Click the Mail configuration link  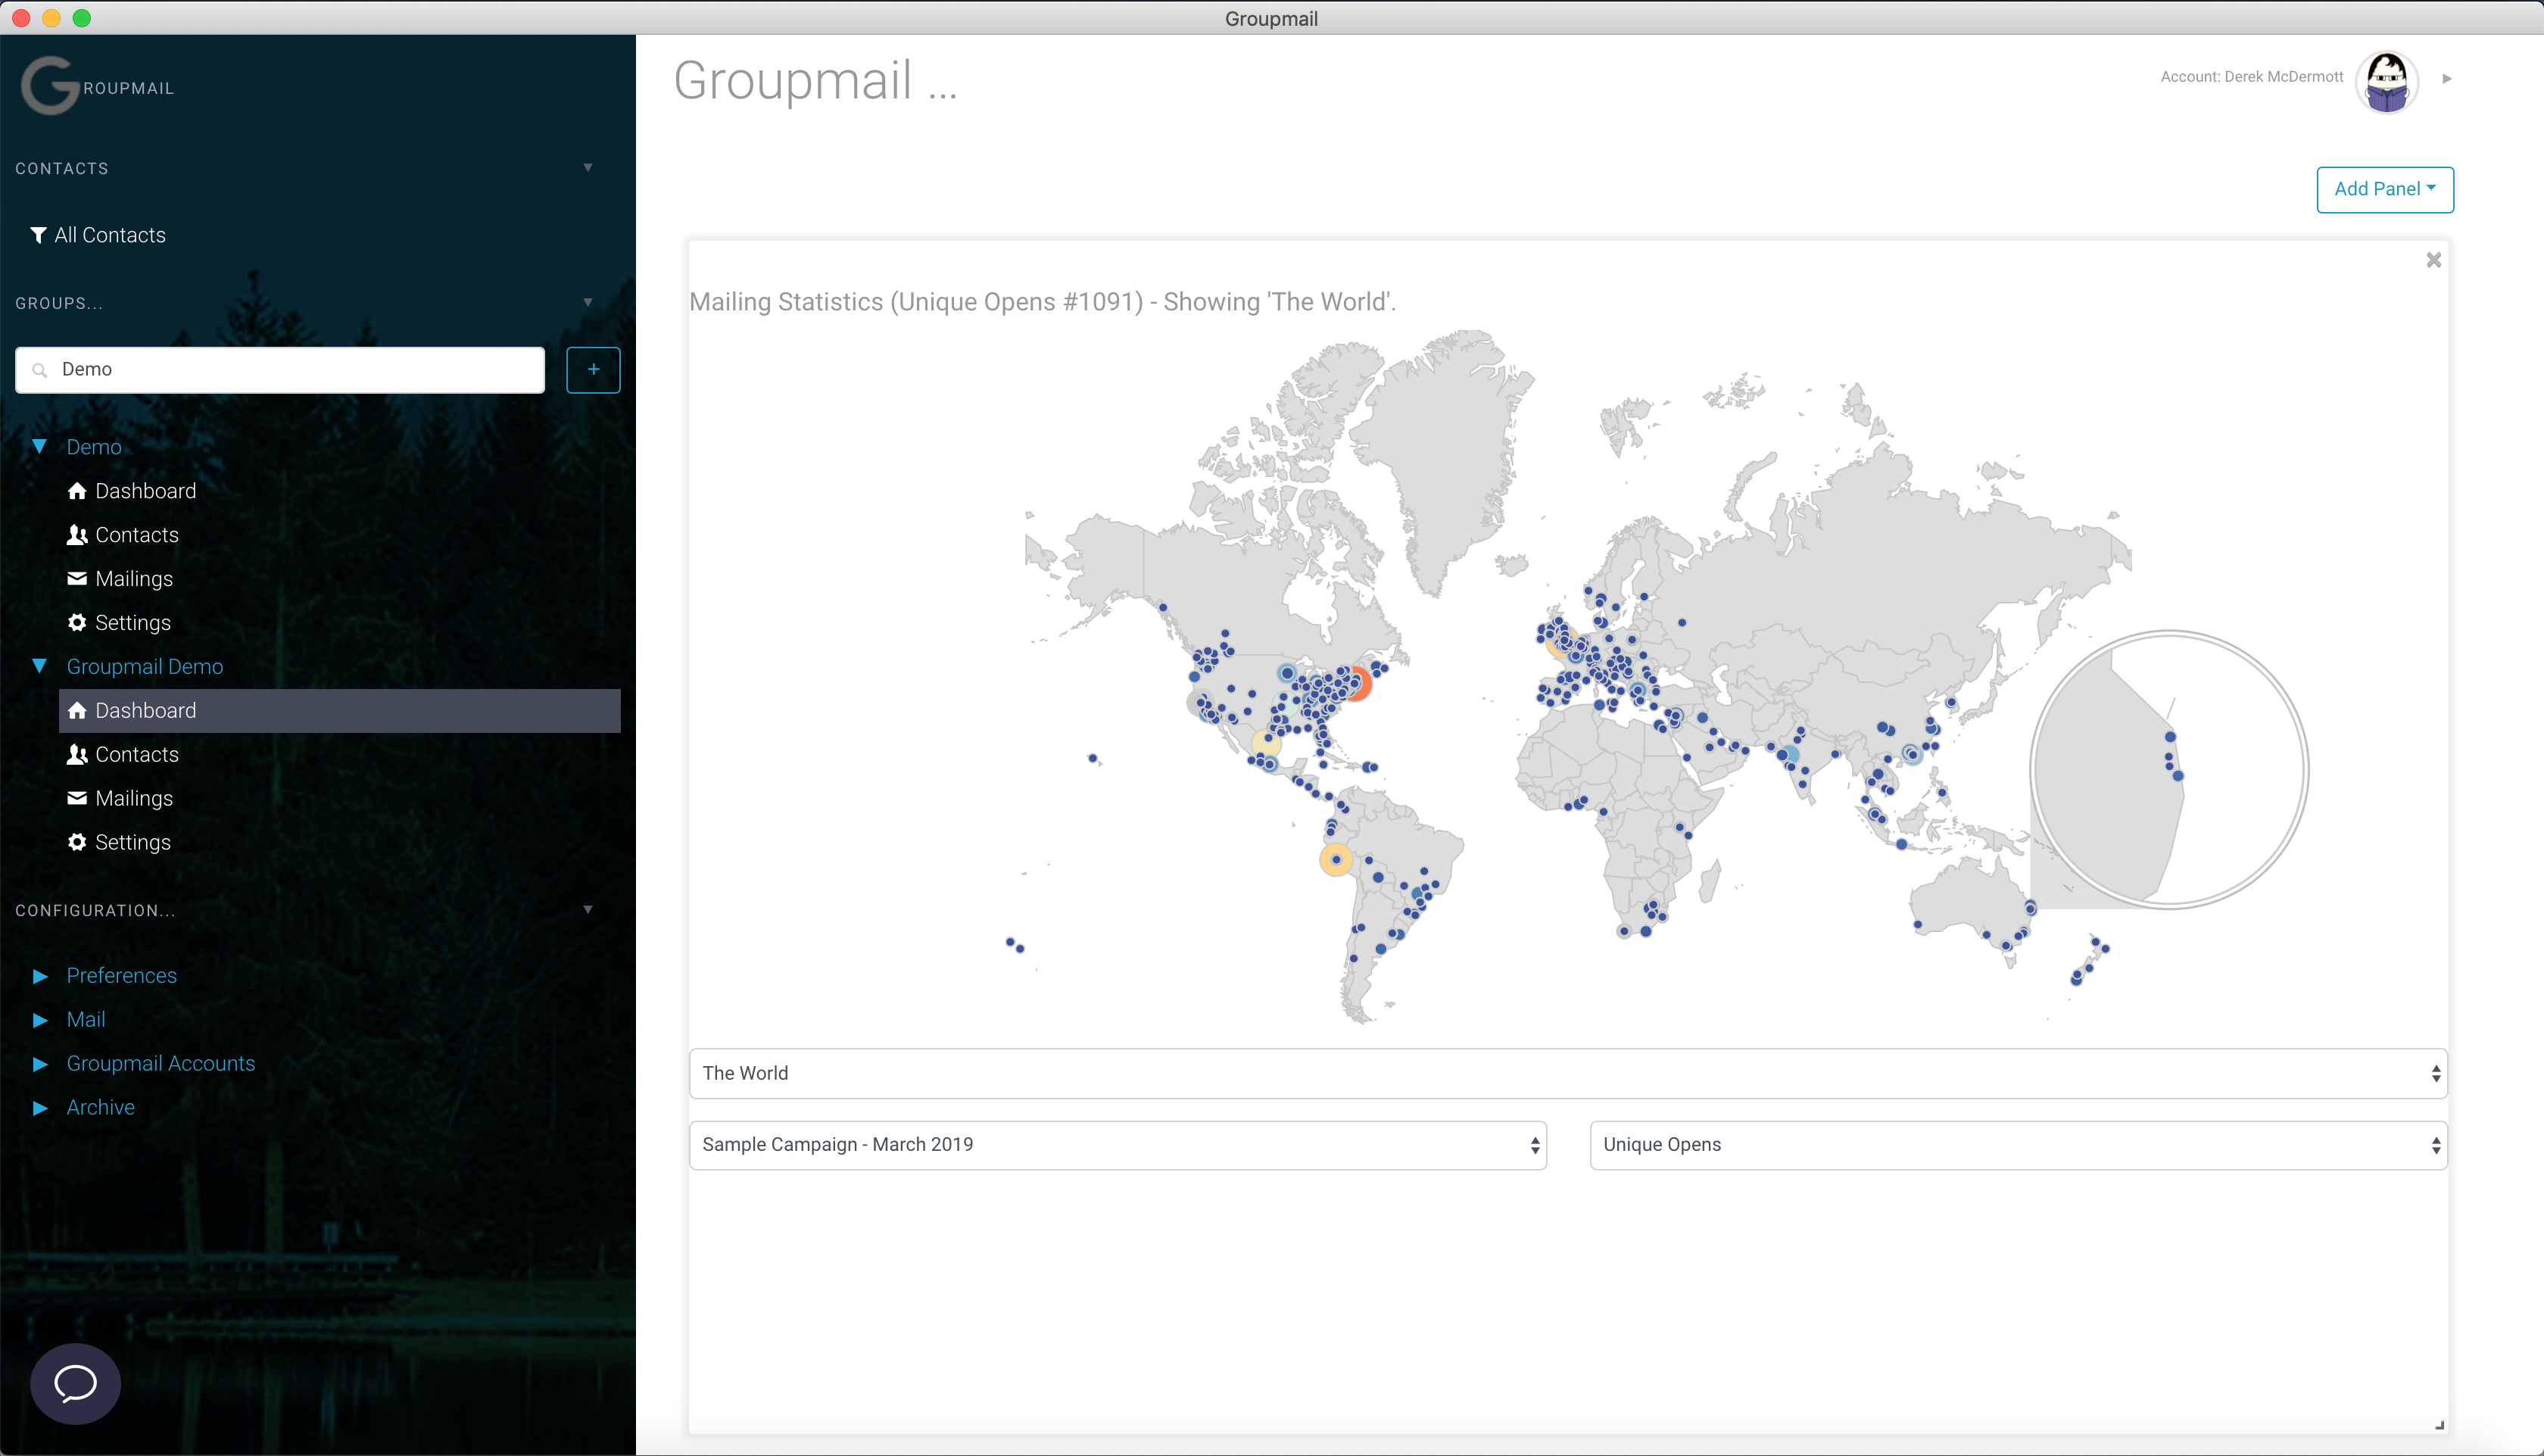pos(86,1020)
